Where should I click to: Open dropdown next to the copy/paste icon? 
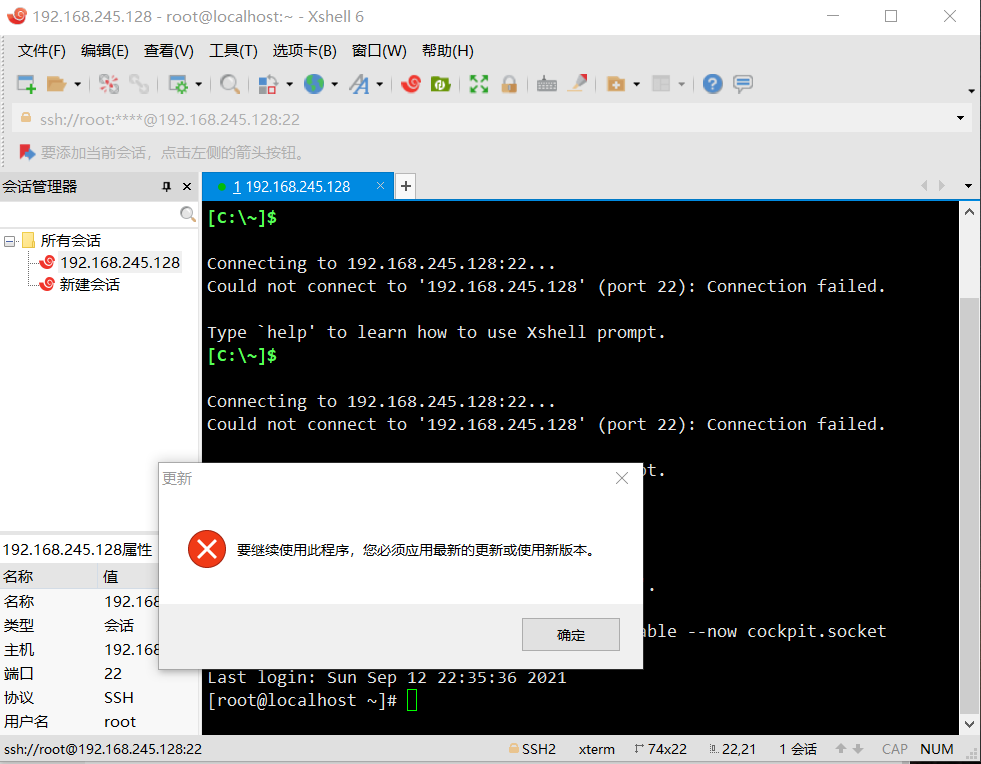click(289, 84)
